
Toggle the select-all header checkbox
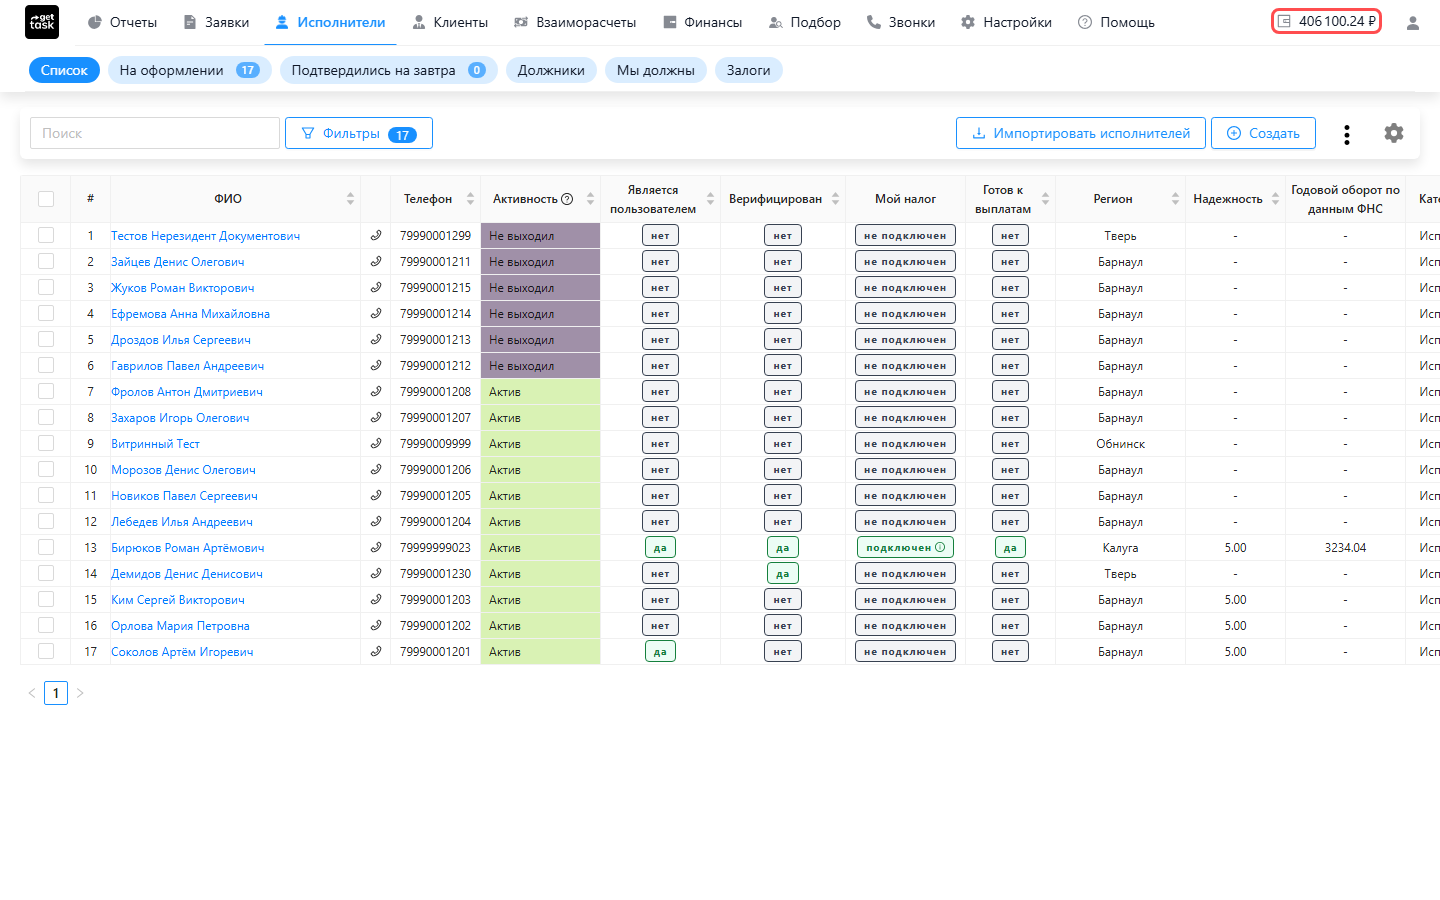(46, 199)
